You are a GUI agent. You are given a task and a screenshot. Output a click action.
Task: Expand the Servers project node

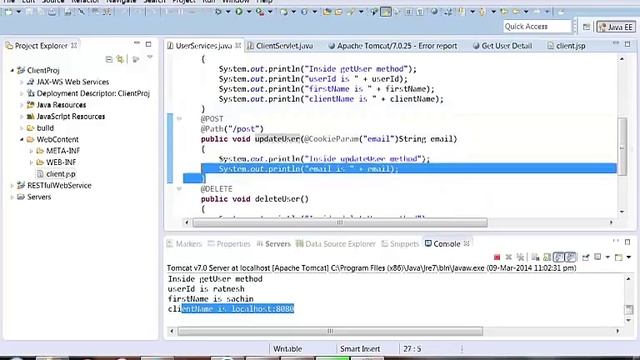click(x=12, y=197)
